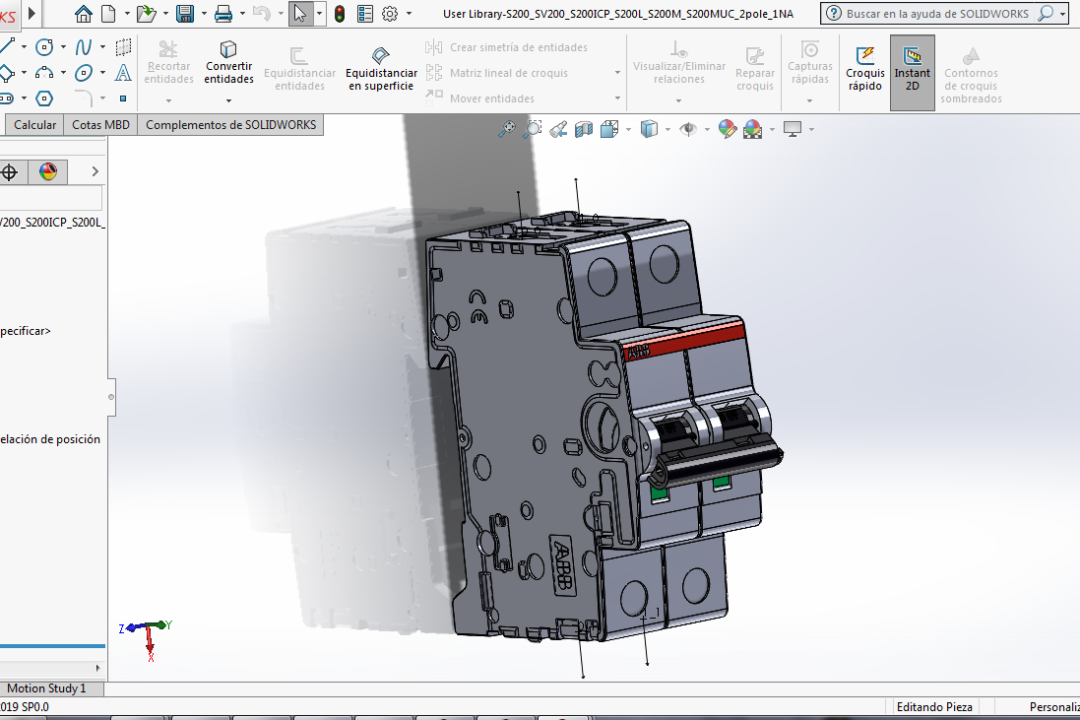Viewport: 1080px width, 720px height.
Task: Click Zoom to Fit icon
Action: pyautogui.click(x=506, y=129)
